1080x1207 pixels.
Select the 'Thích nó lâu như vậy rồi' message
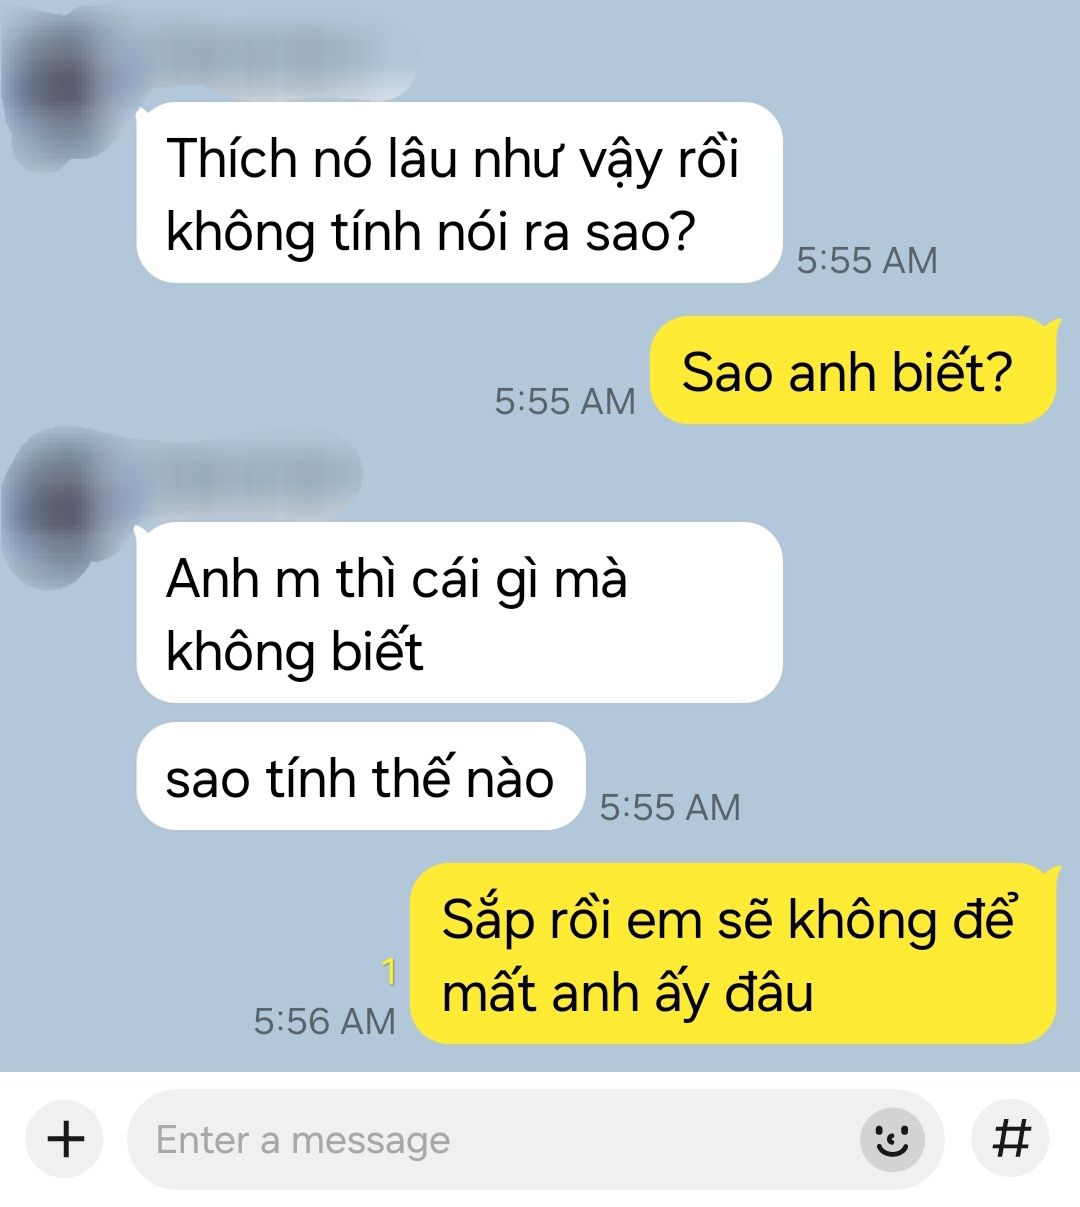[458, 192]
